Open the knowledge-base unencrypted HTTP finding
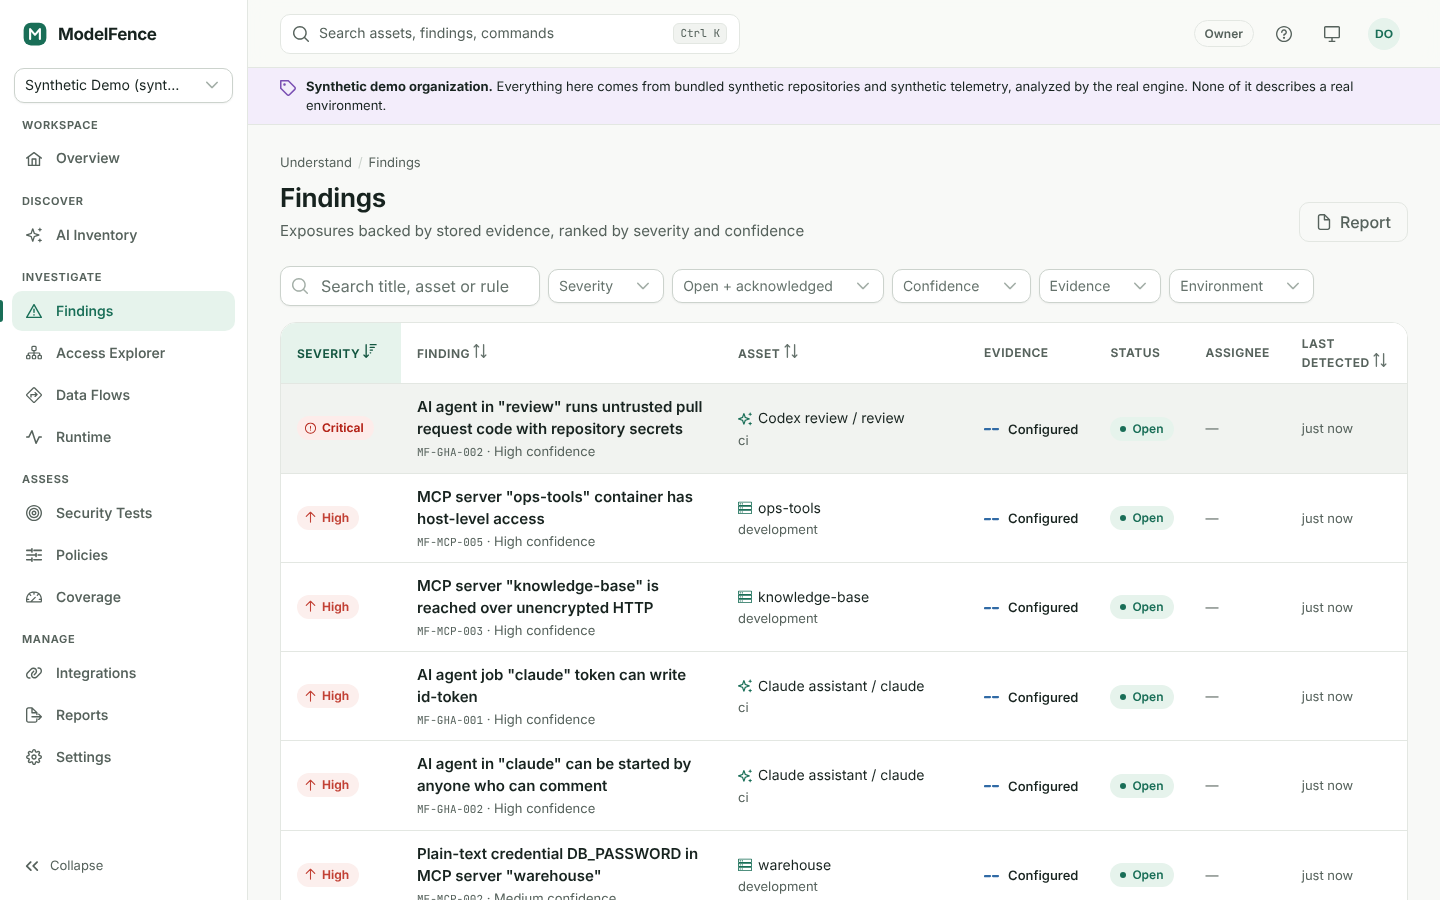The image size is (1440, 900). (538, 597)
